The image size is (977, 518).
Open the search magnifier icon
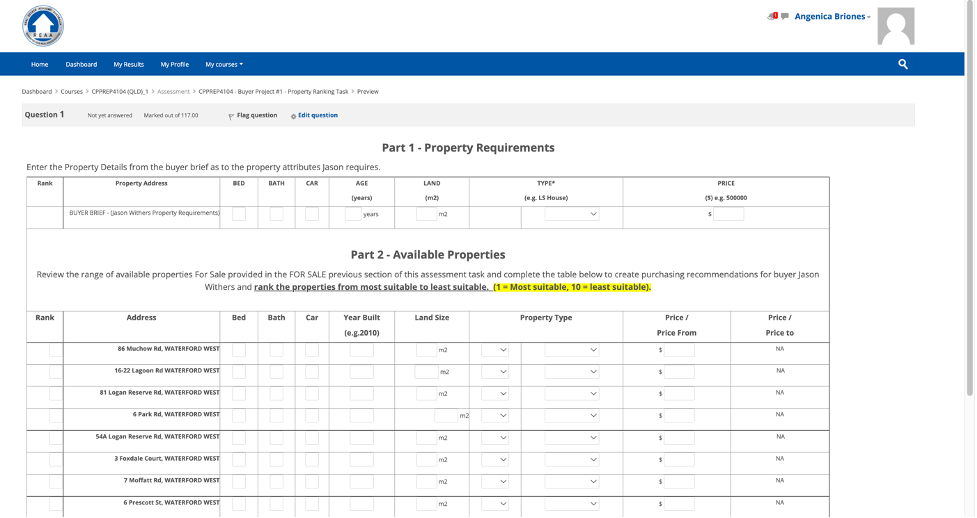pos(903,64)
